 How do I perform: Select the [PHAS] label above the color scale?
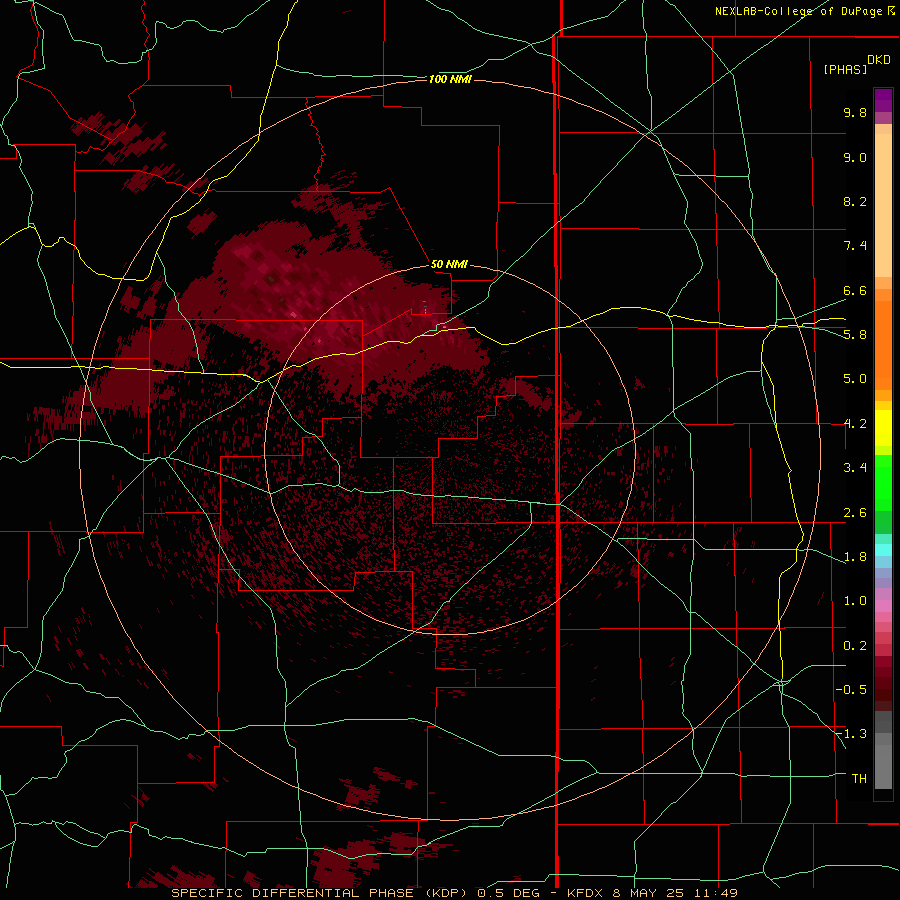pyautogui.click(x=845, y=69)
